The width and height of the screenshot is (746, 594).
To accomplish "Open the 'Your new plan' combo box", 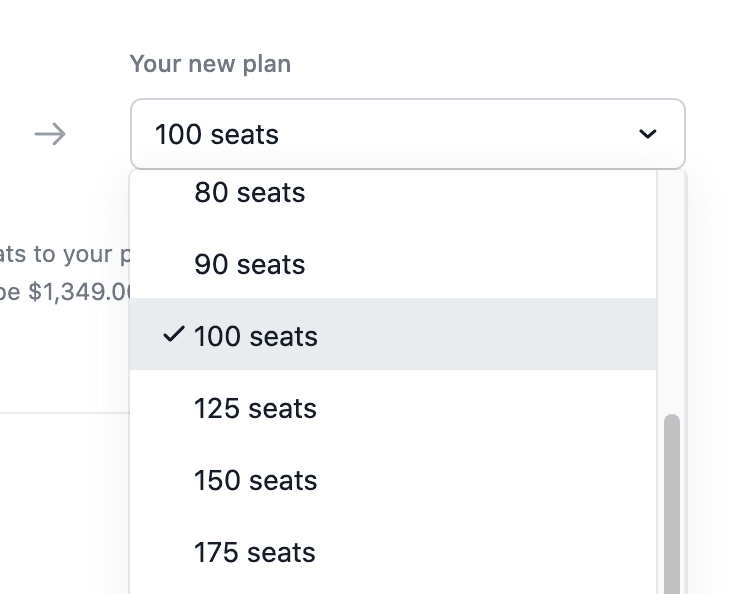I will (x=407, y=134).
